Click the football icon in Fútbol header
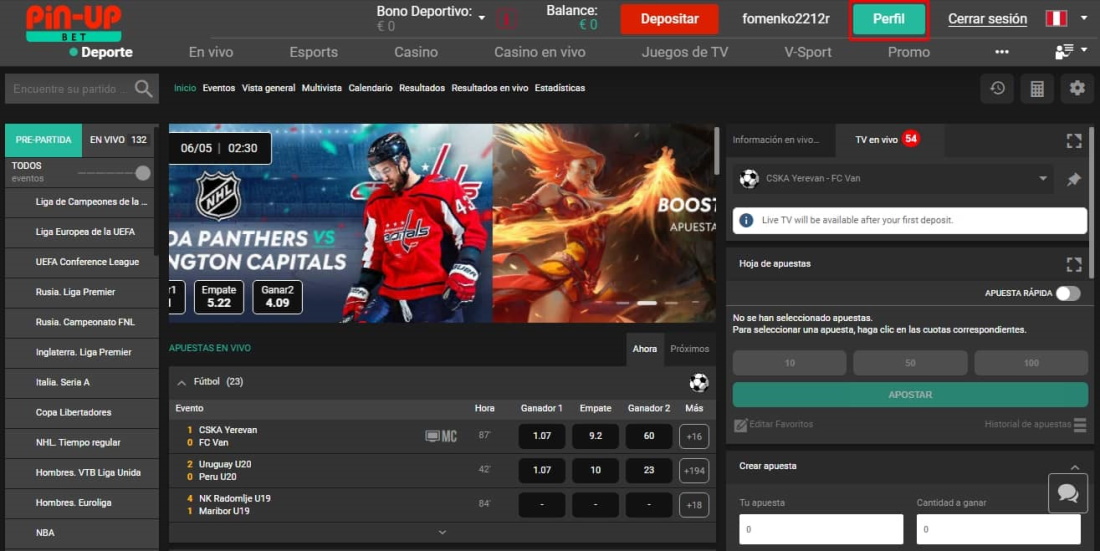This screenshot has width=1100, height=551. (x=698, y=383)
